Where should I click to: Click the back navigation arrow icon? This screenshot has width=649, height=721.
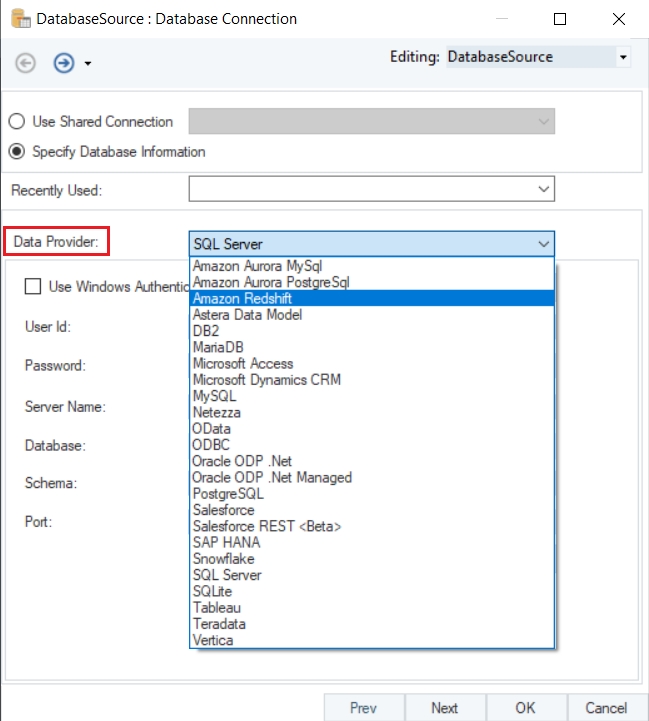(26, 62)
